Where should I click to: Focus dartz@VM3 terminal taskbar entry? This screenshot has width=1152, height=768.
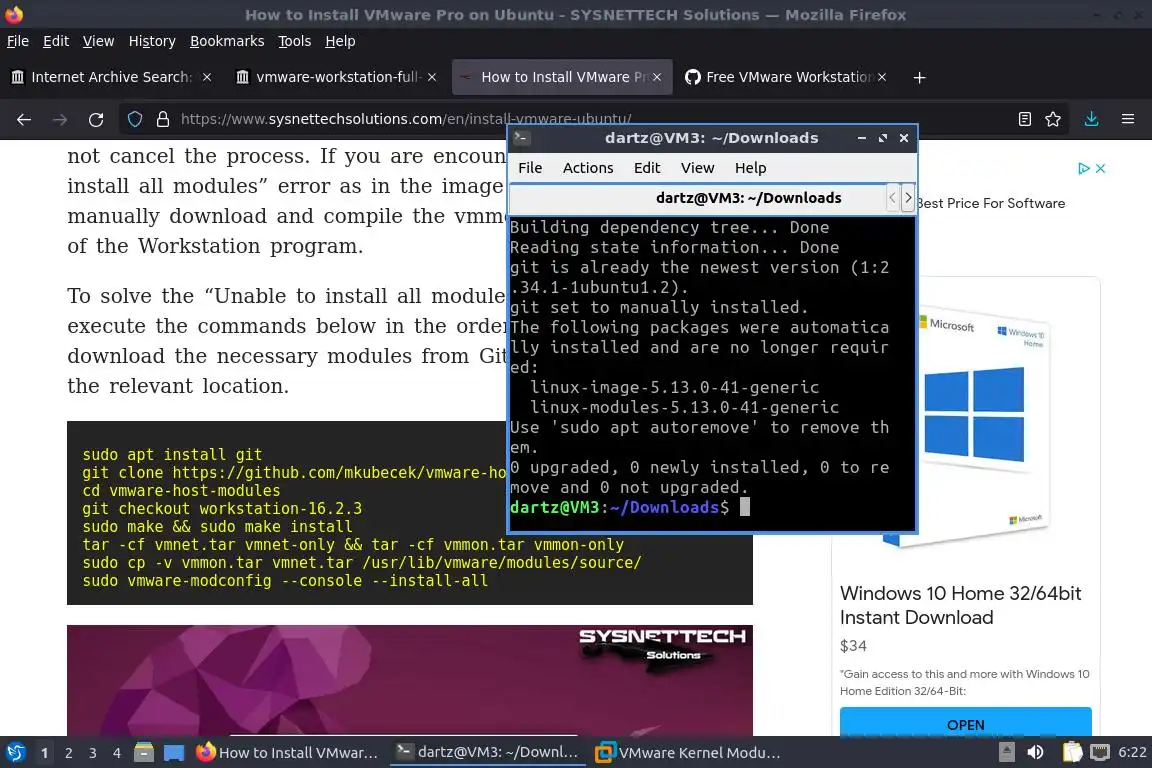(x=488, y=753)
